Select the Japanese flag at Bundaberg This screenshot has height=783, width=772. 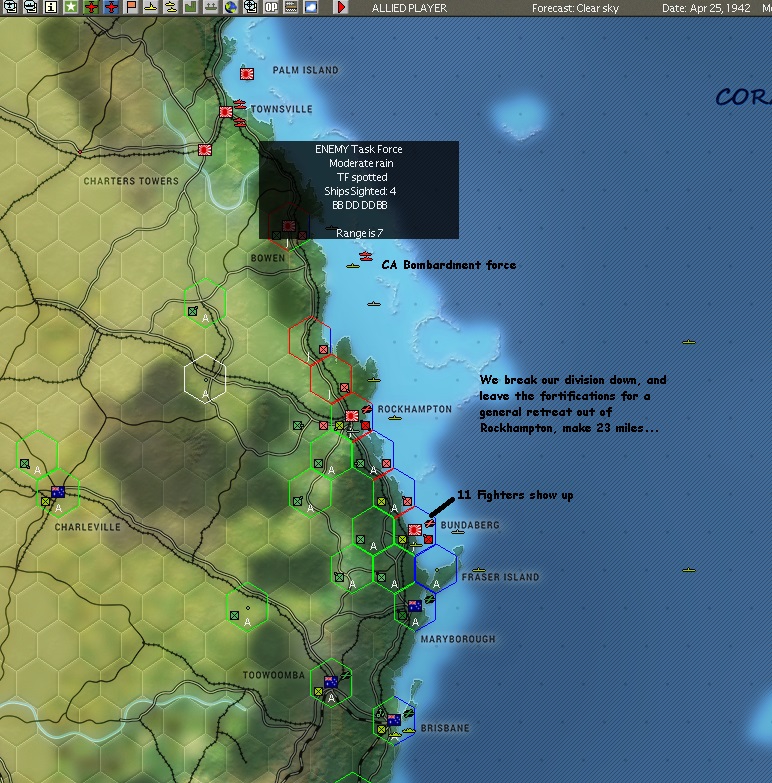[x=414, y=530]
